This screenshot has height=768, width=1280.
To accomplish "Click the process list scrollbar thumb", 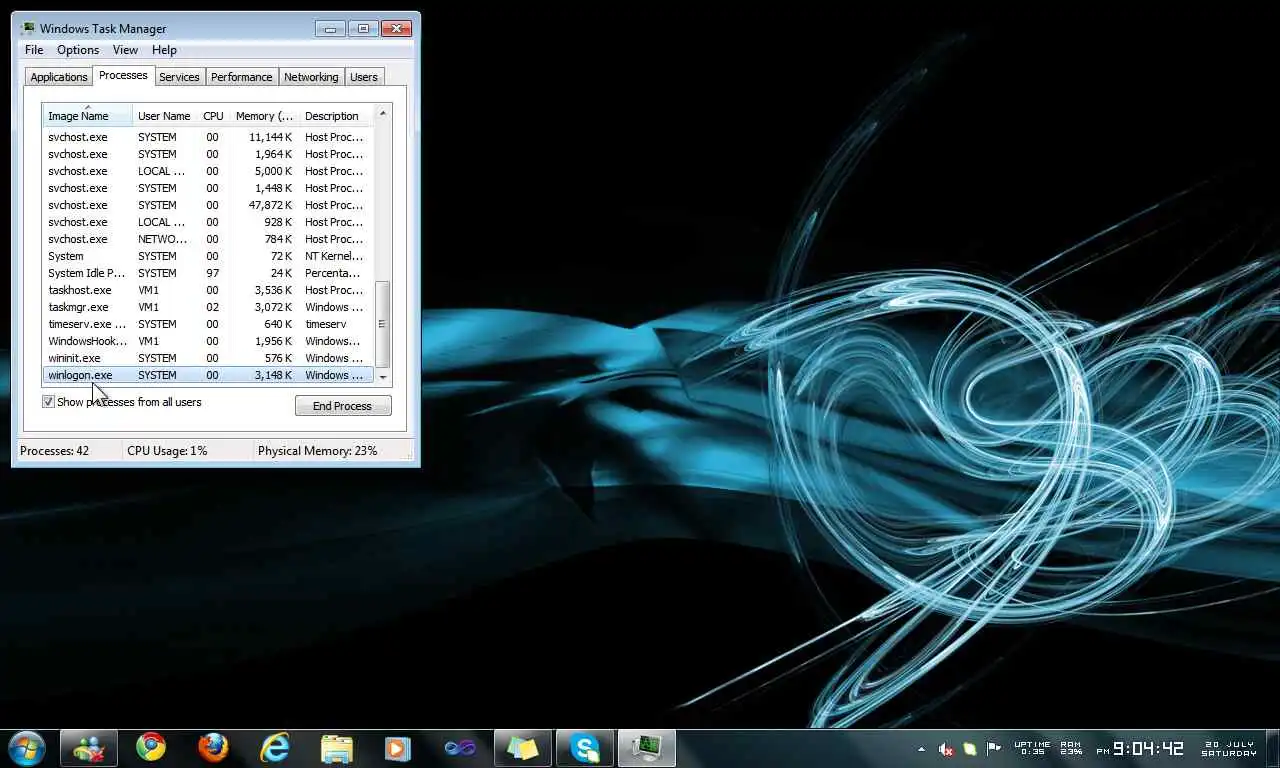I will (x=382, y=323).
